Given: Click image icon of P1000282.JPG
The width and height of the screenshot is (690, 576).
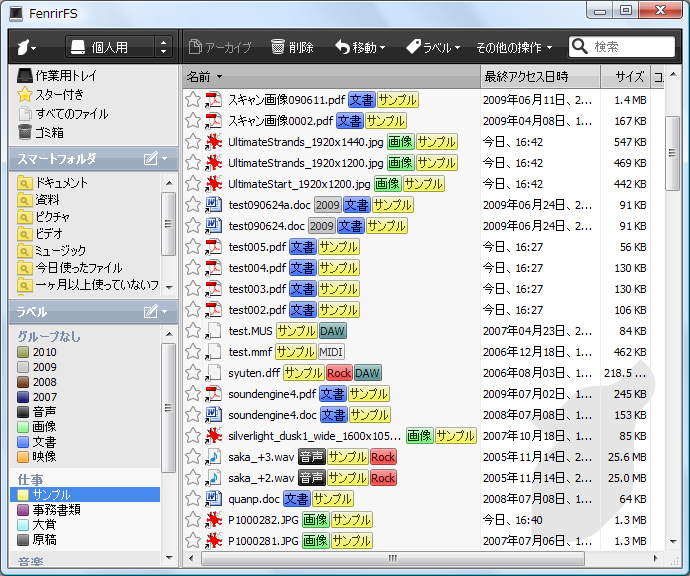Looking at the screenshot, I should tap(213, 520).
